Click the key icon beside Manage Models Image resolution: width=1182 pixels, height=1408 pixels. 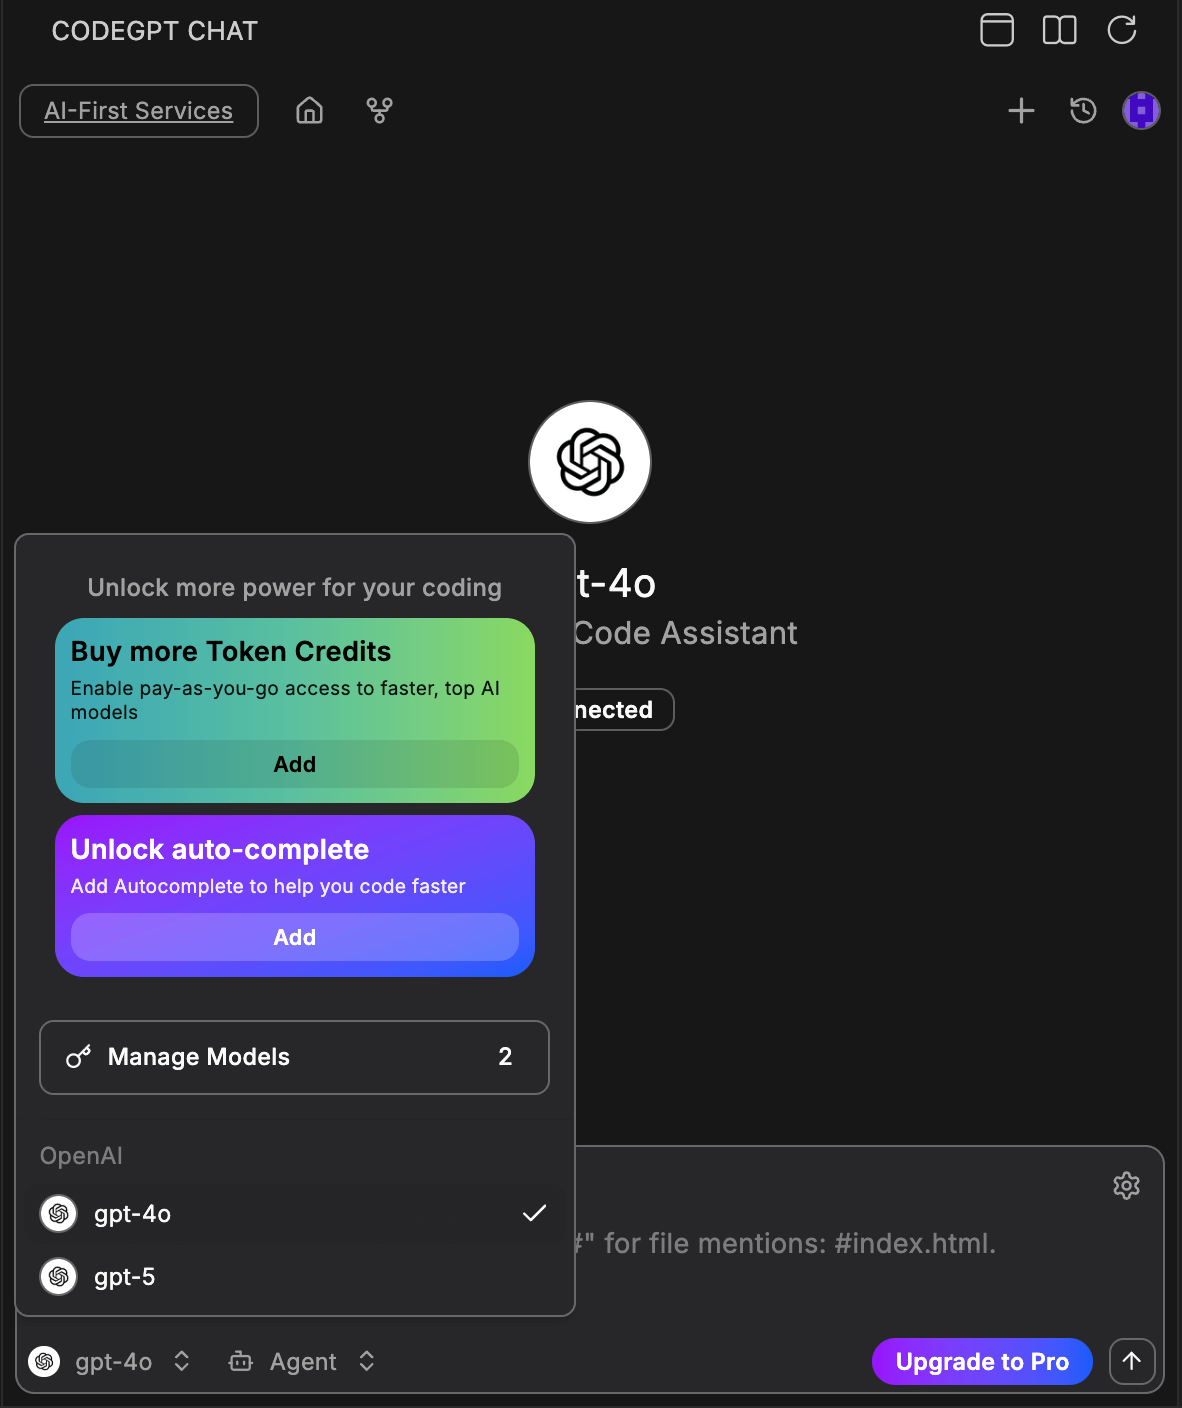[79, 1057]
